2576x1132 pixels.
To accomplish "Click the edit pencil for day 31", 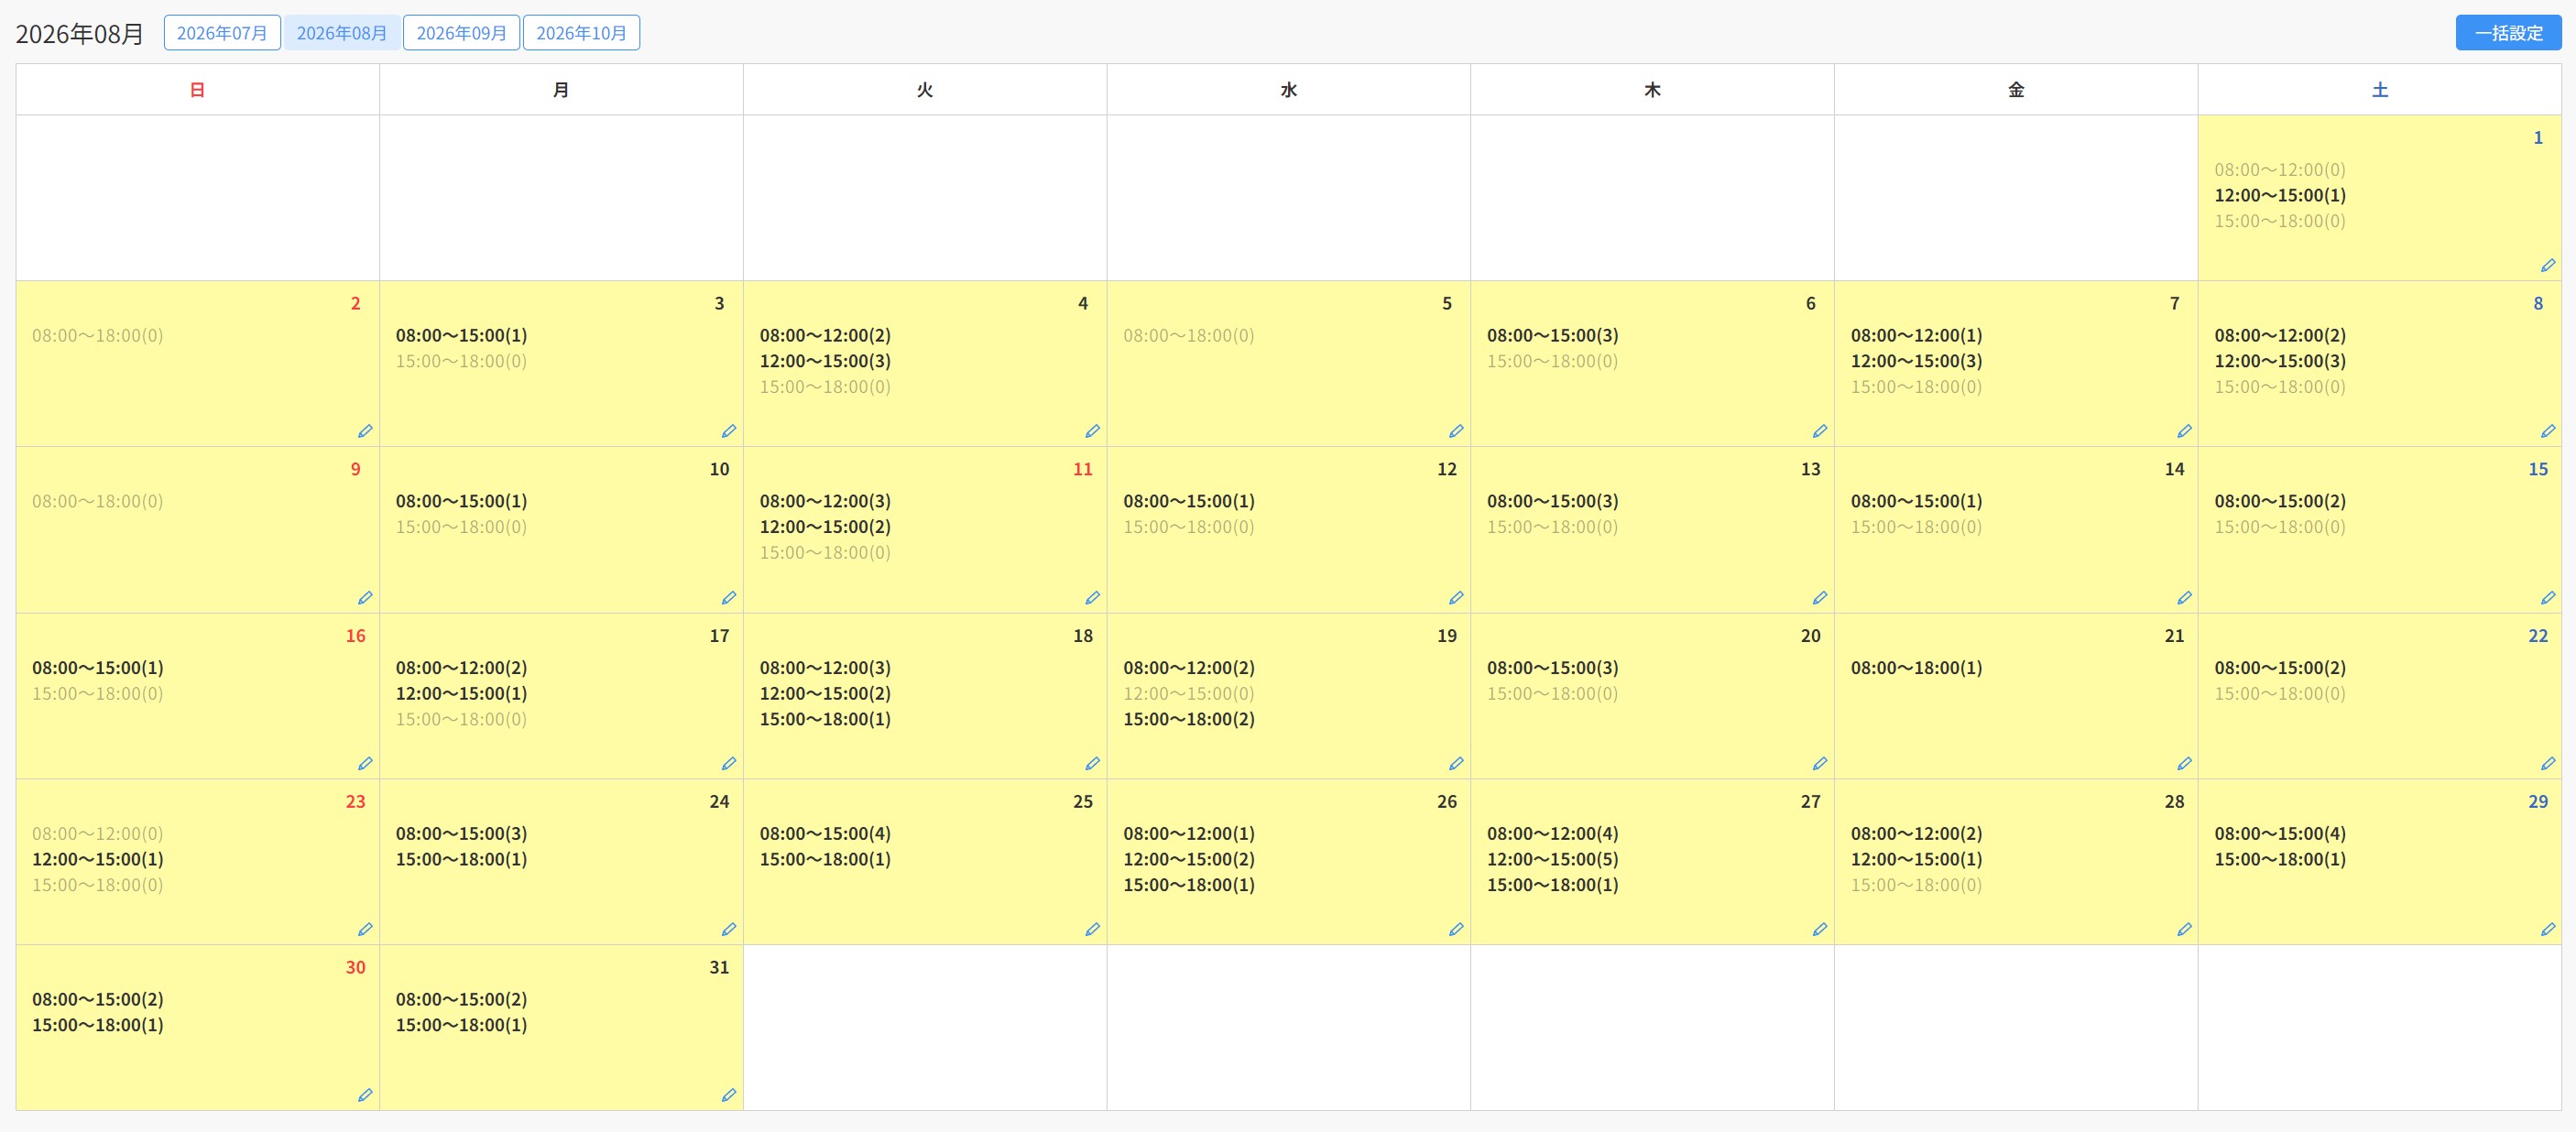I will (728, 1095).
